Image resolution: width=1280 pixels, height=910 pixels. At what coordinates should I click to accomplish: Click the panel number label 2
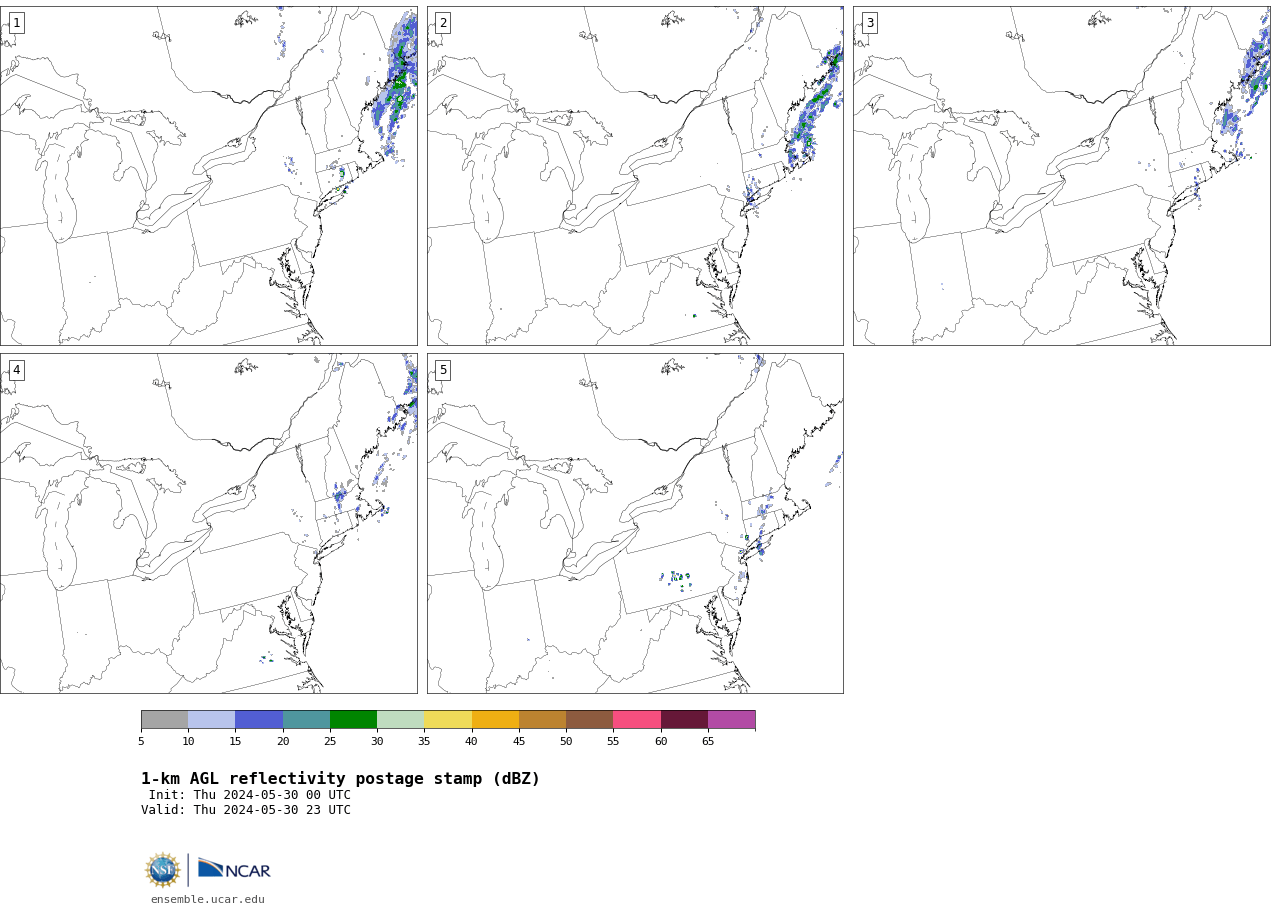pos(443,23)
